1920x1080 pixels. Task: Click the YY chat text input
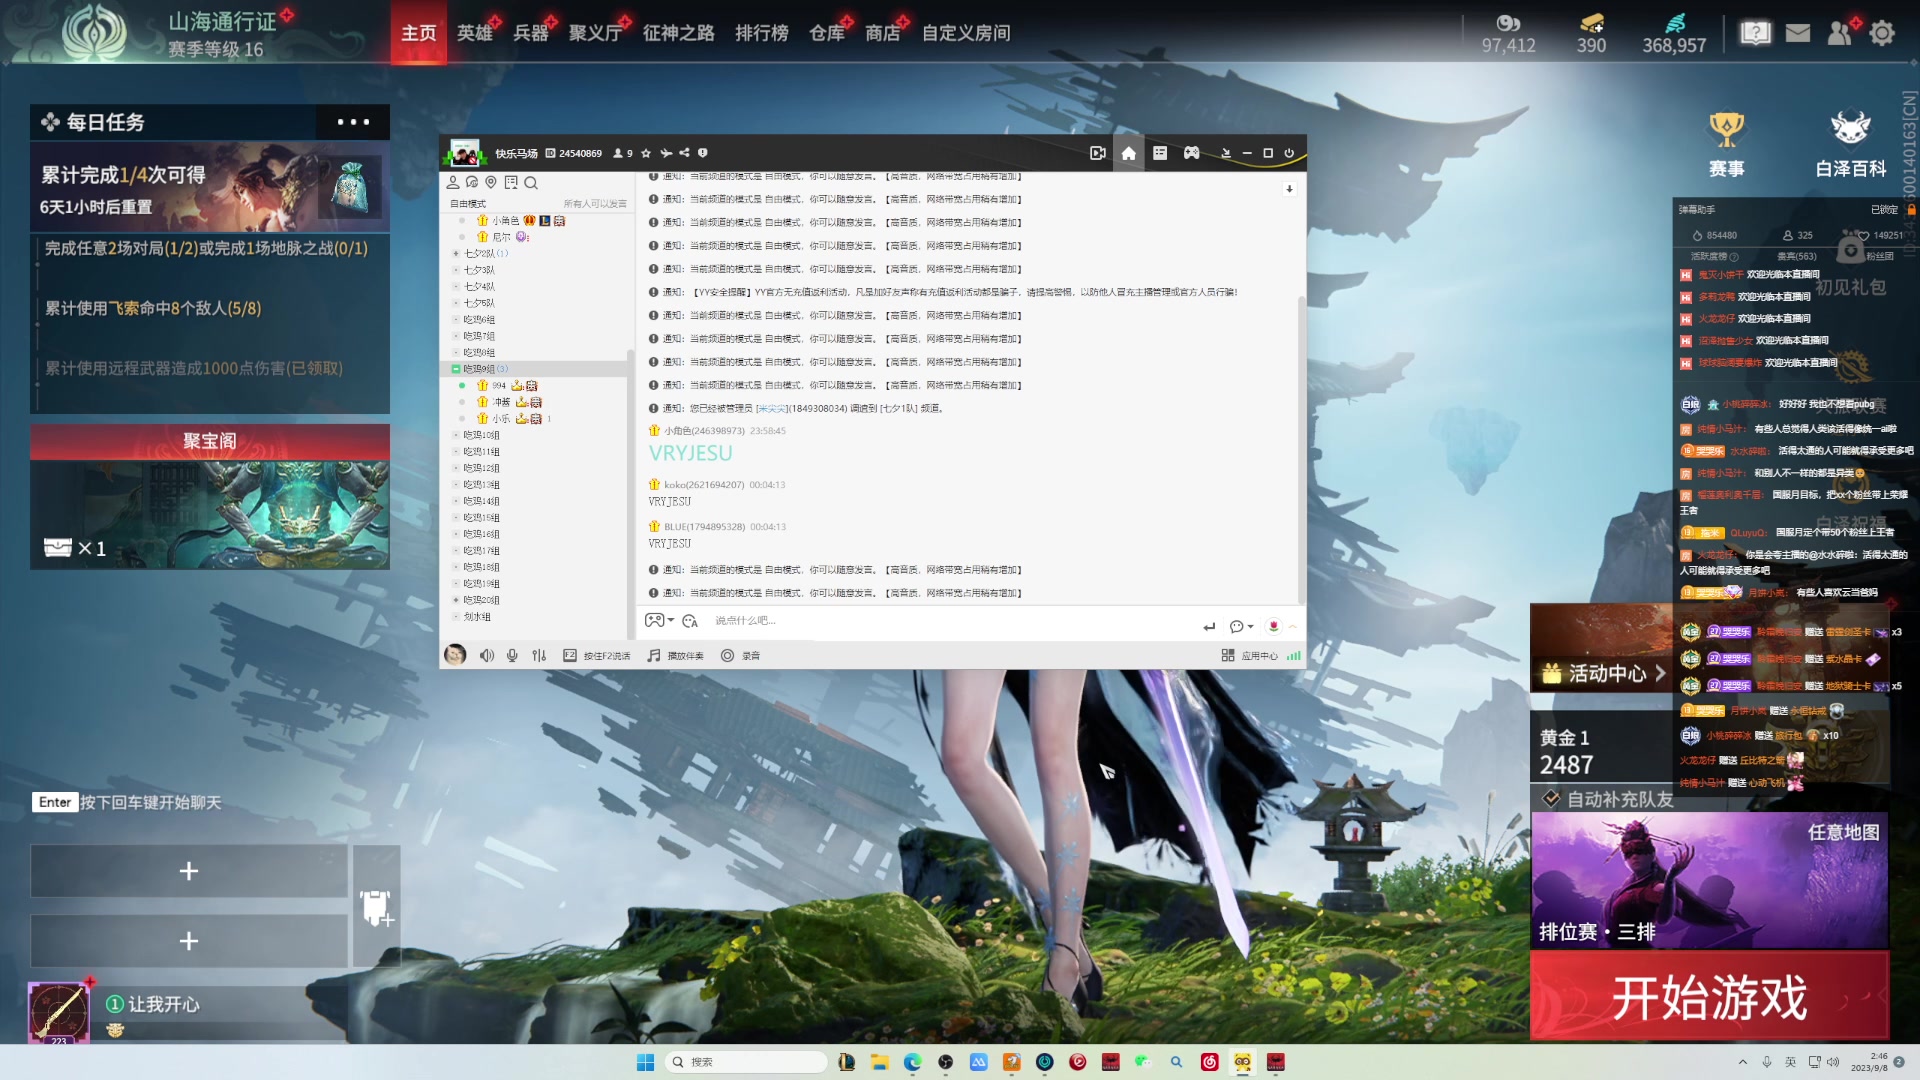pos(950,621)
